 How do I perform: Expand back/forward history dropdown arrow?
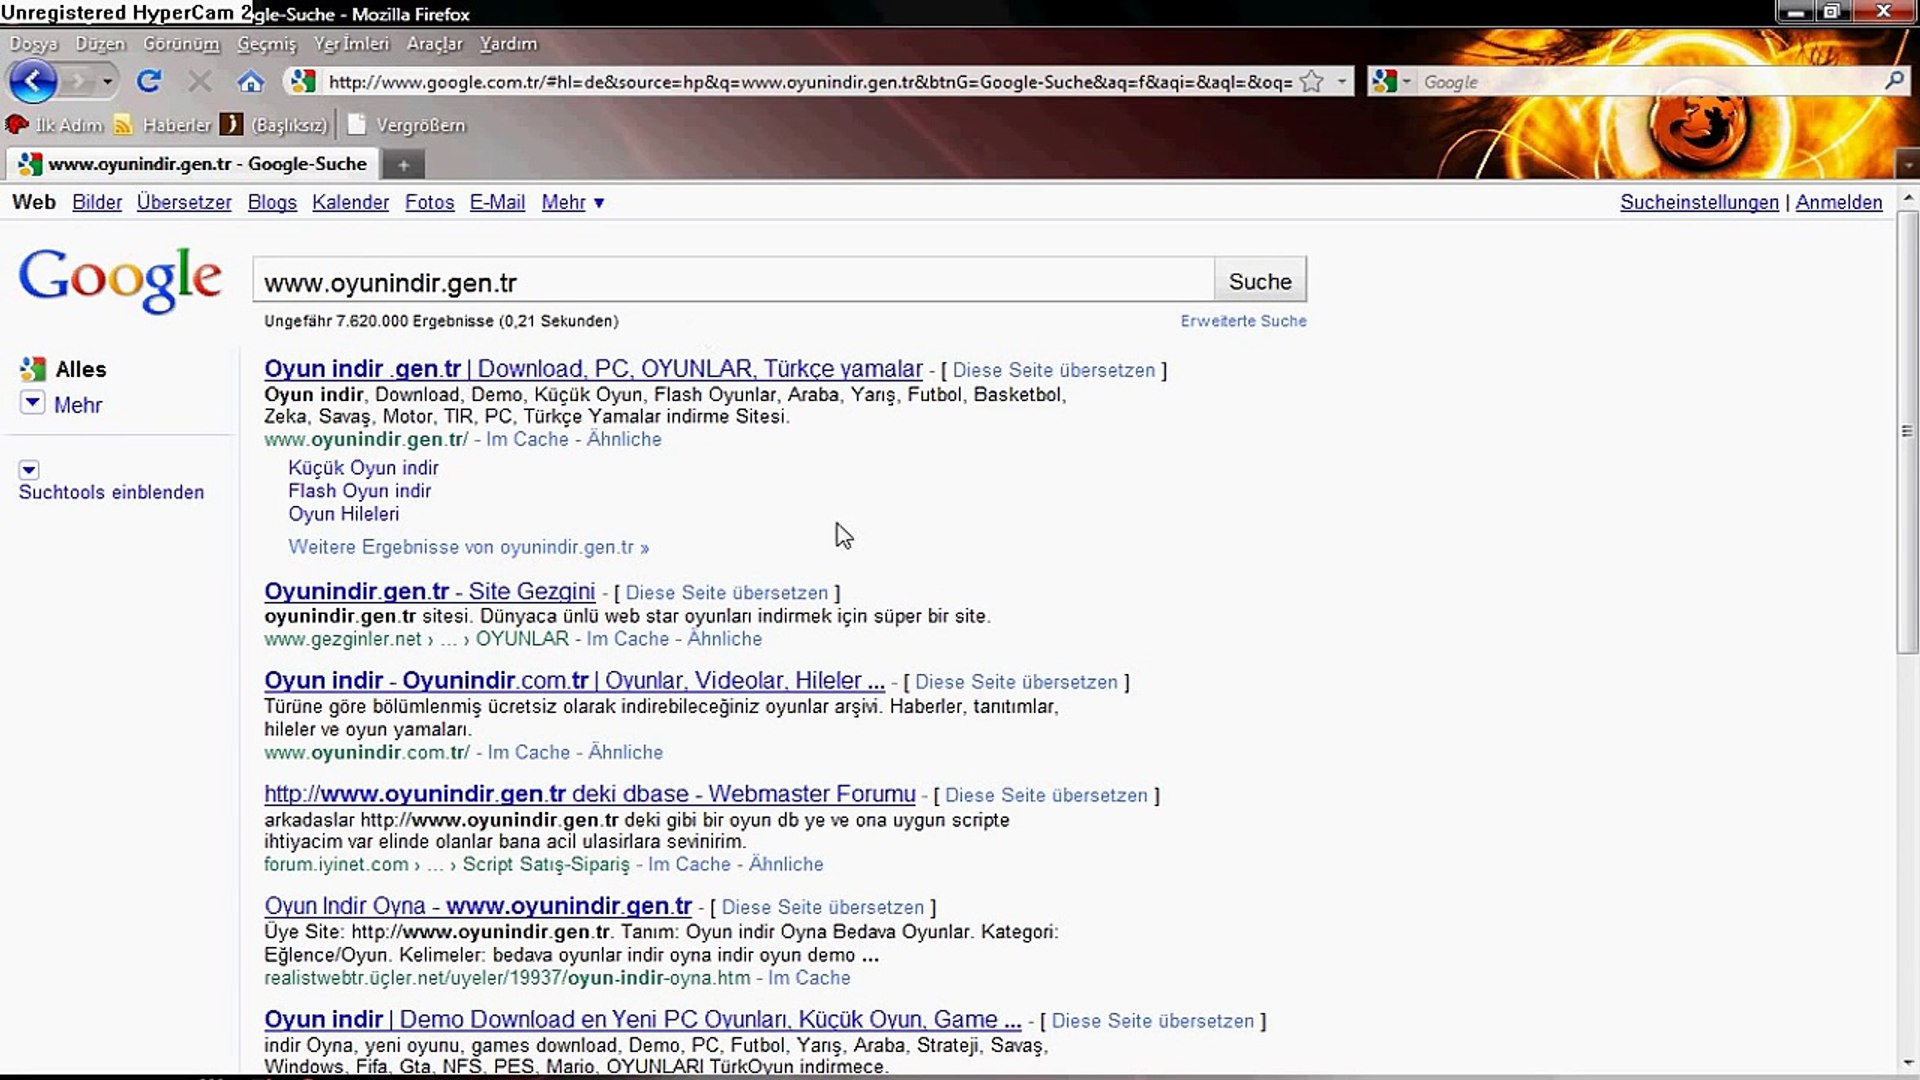tap(107, 81)
